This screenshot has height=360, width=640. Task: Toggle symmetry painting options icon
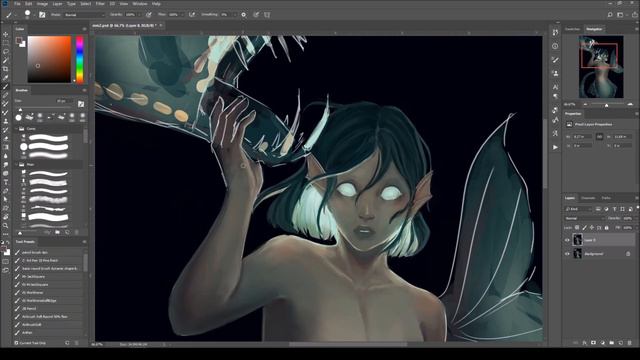pos(267,15)
